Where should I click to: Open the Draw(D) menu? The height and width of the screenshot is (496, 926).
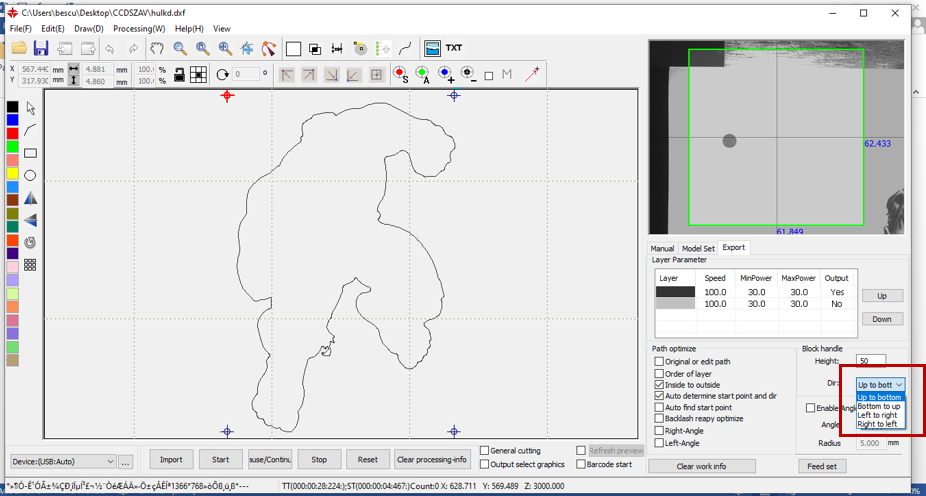(x=89, y=28)
